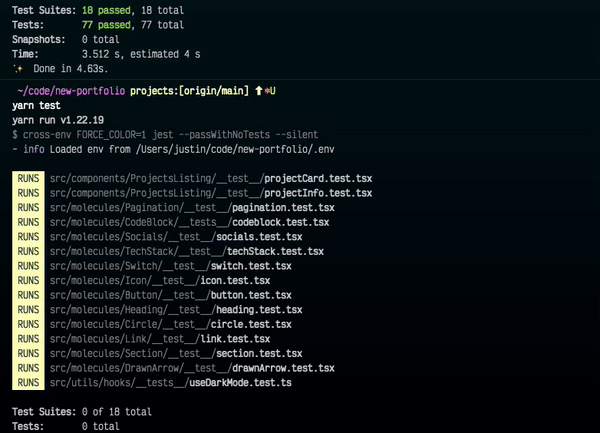Viewport: 600px width, 433px height.
Task: Open the projectInfo.test.tsx file path
Action: click(x=209, y=193)
